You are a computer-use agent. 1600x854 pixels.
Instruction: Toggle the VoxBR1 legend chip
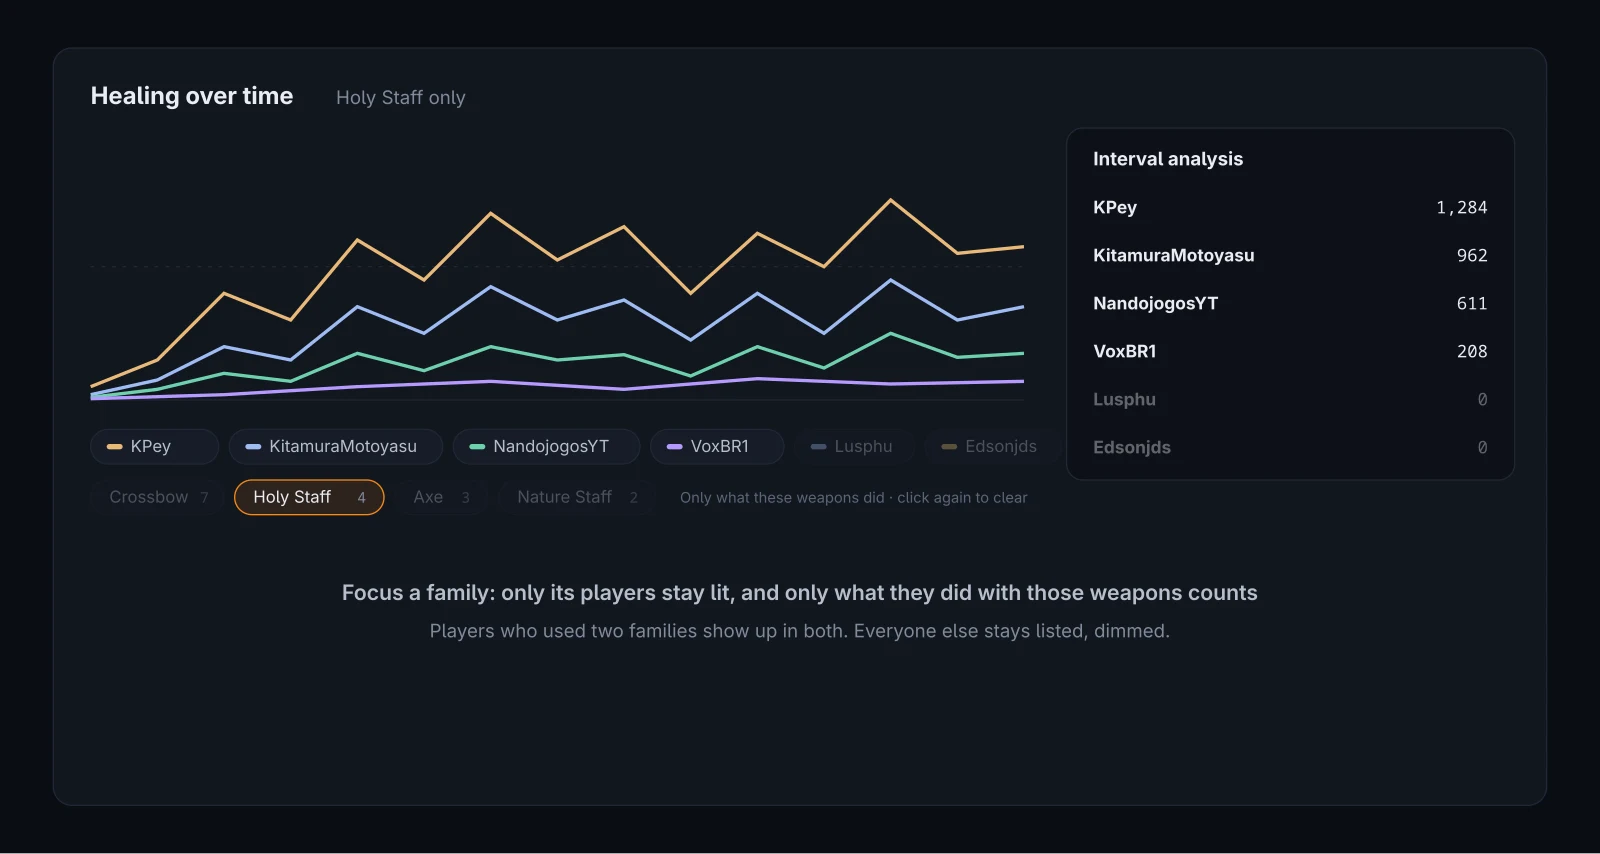click(x=717, y=446)
